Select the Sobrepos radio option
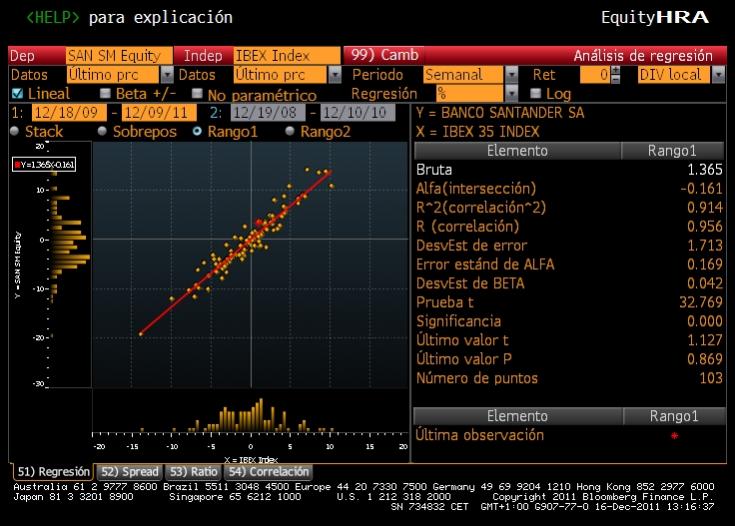 pos(102,131)
